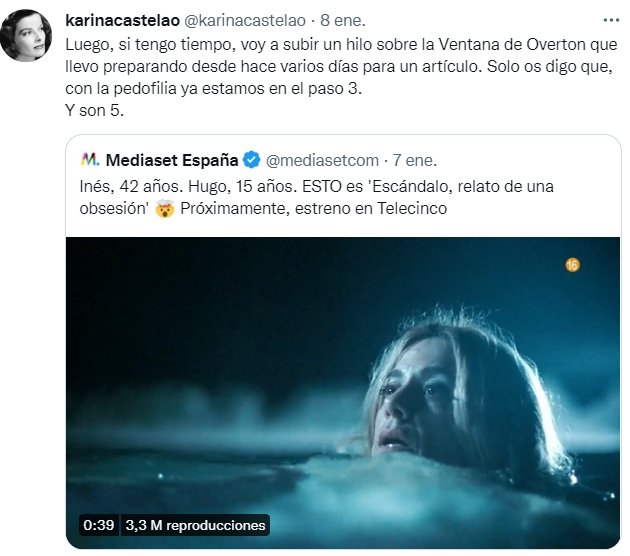Click the orange 16 age rating badge

573,265
